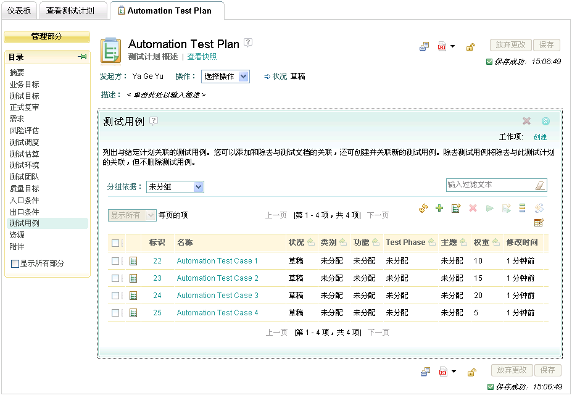The image size is (572, 395).
Task: Open Automation Test Case 1 link
Action: coord(217,261)
